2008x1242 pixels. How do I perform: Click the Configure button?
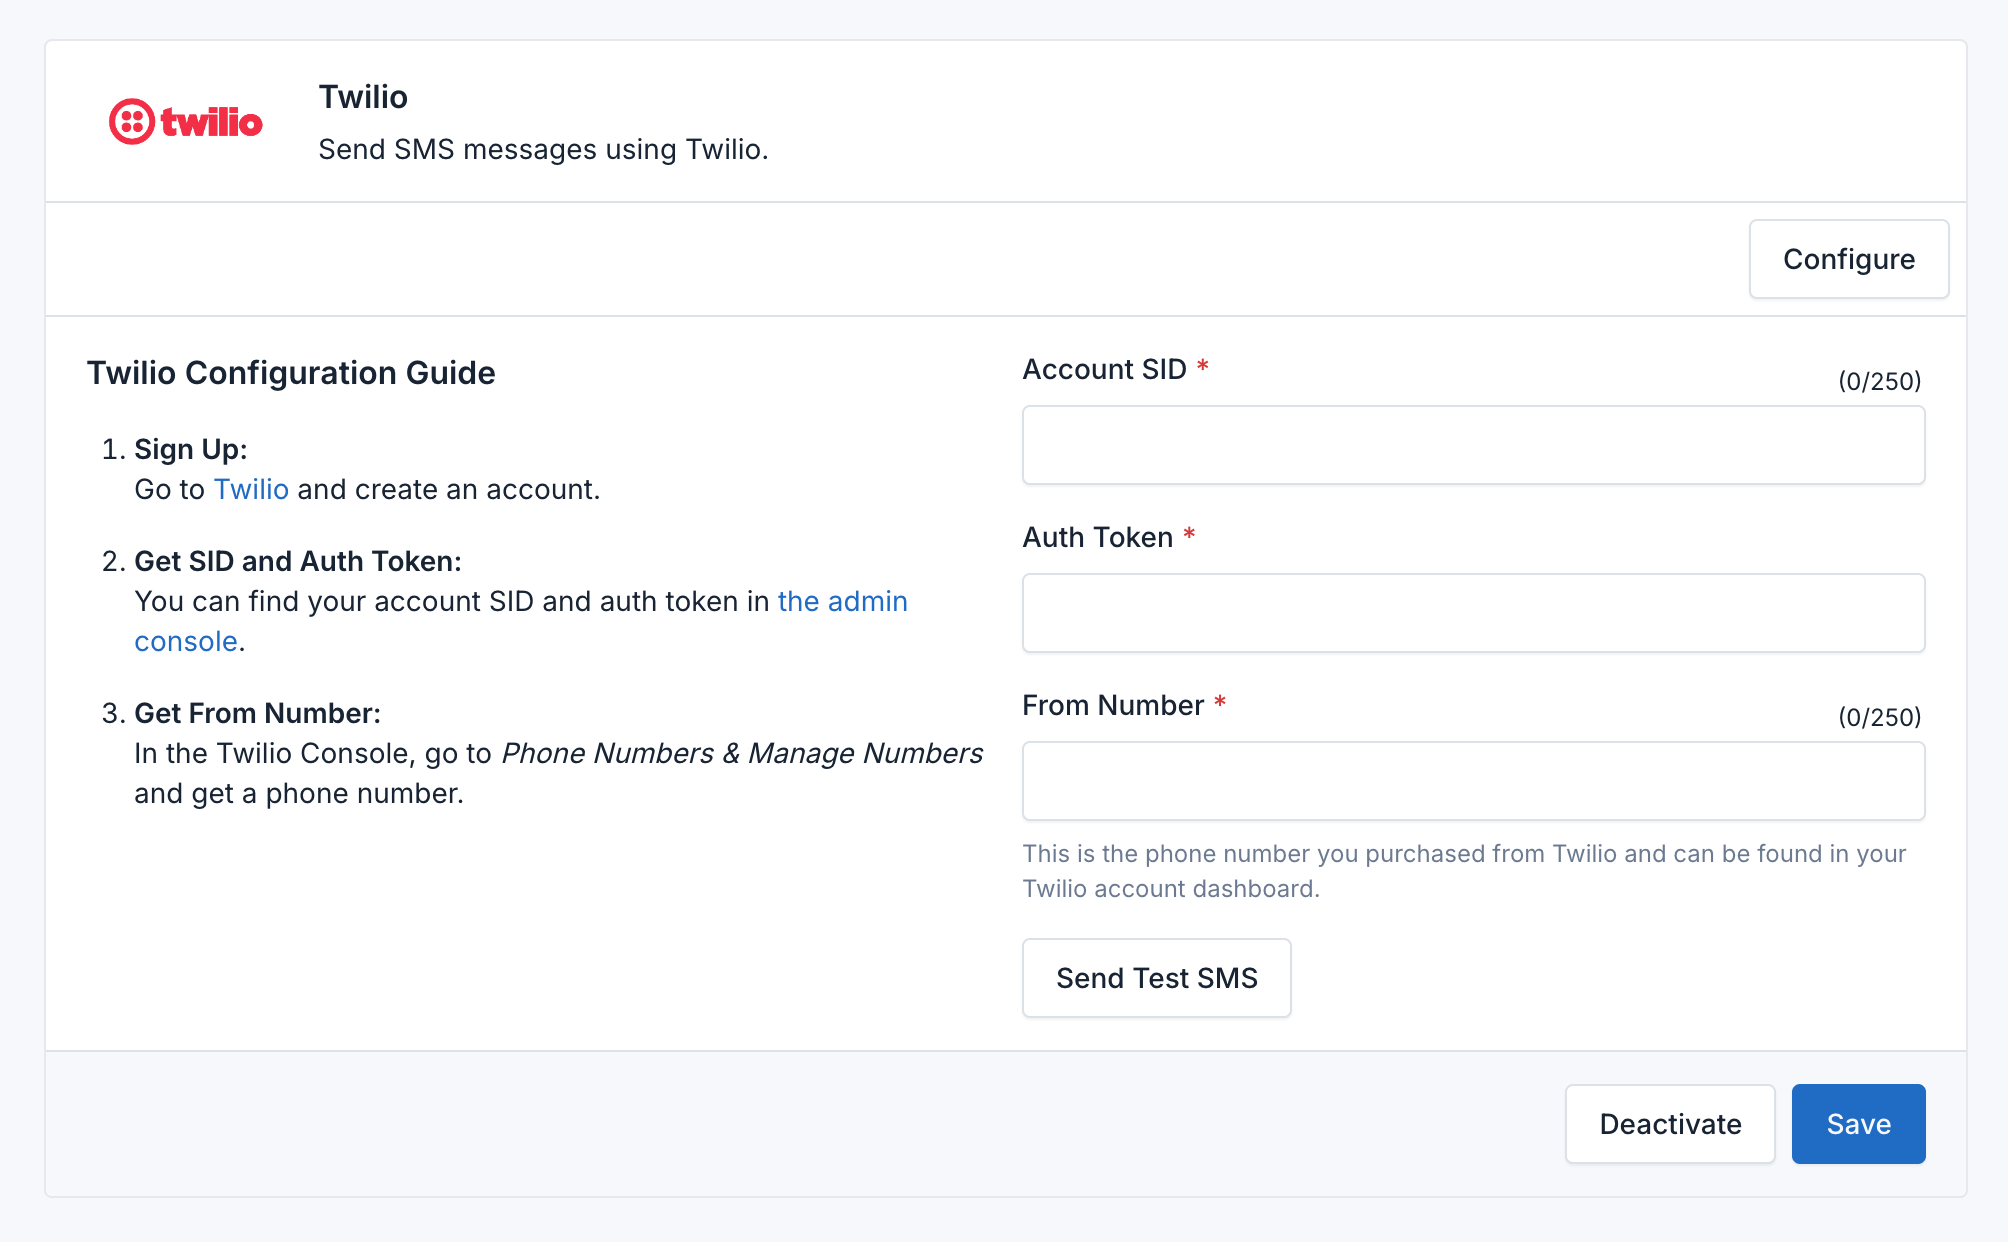1848,259
